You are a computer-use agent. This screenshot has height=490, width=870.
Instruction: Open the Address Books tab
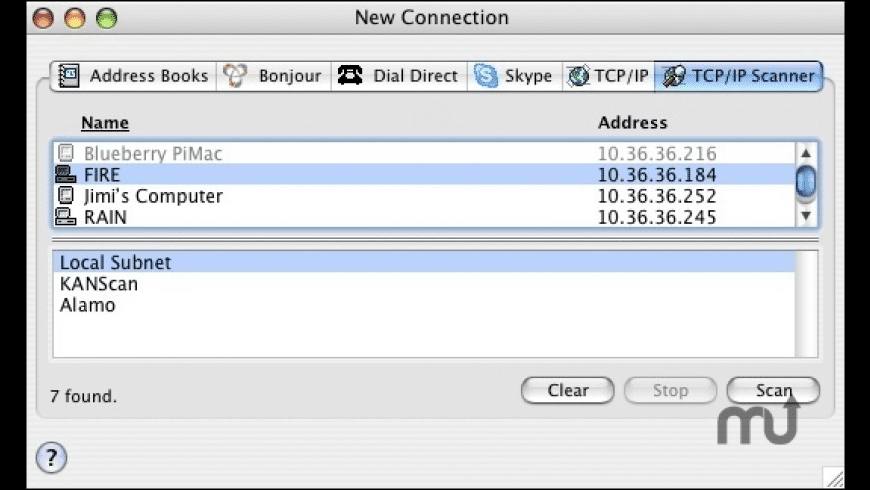(133, 76)
